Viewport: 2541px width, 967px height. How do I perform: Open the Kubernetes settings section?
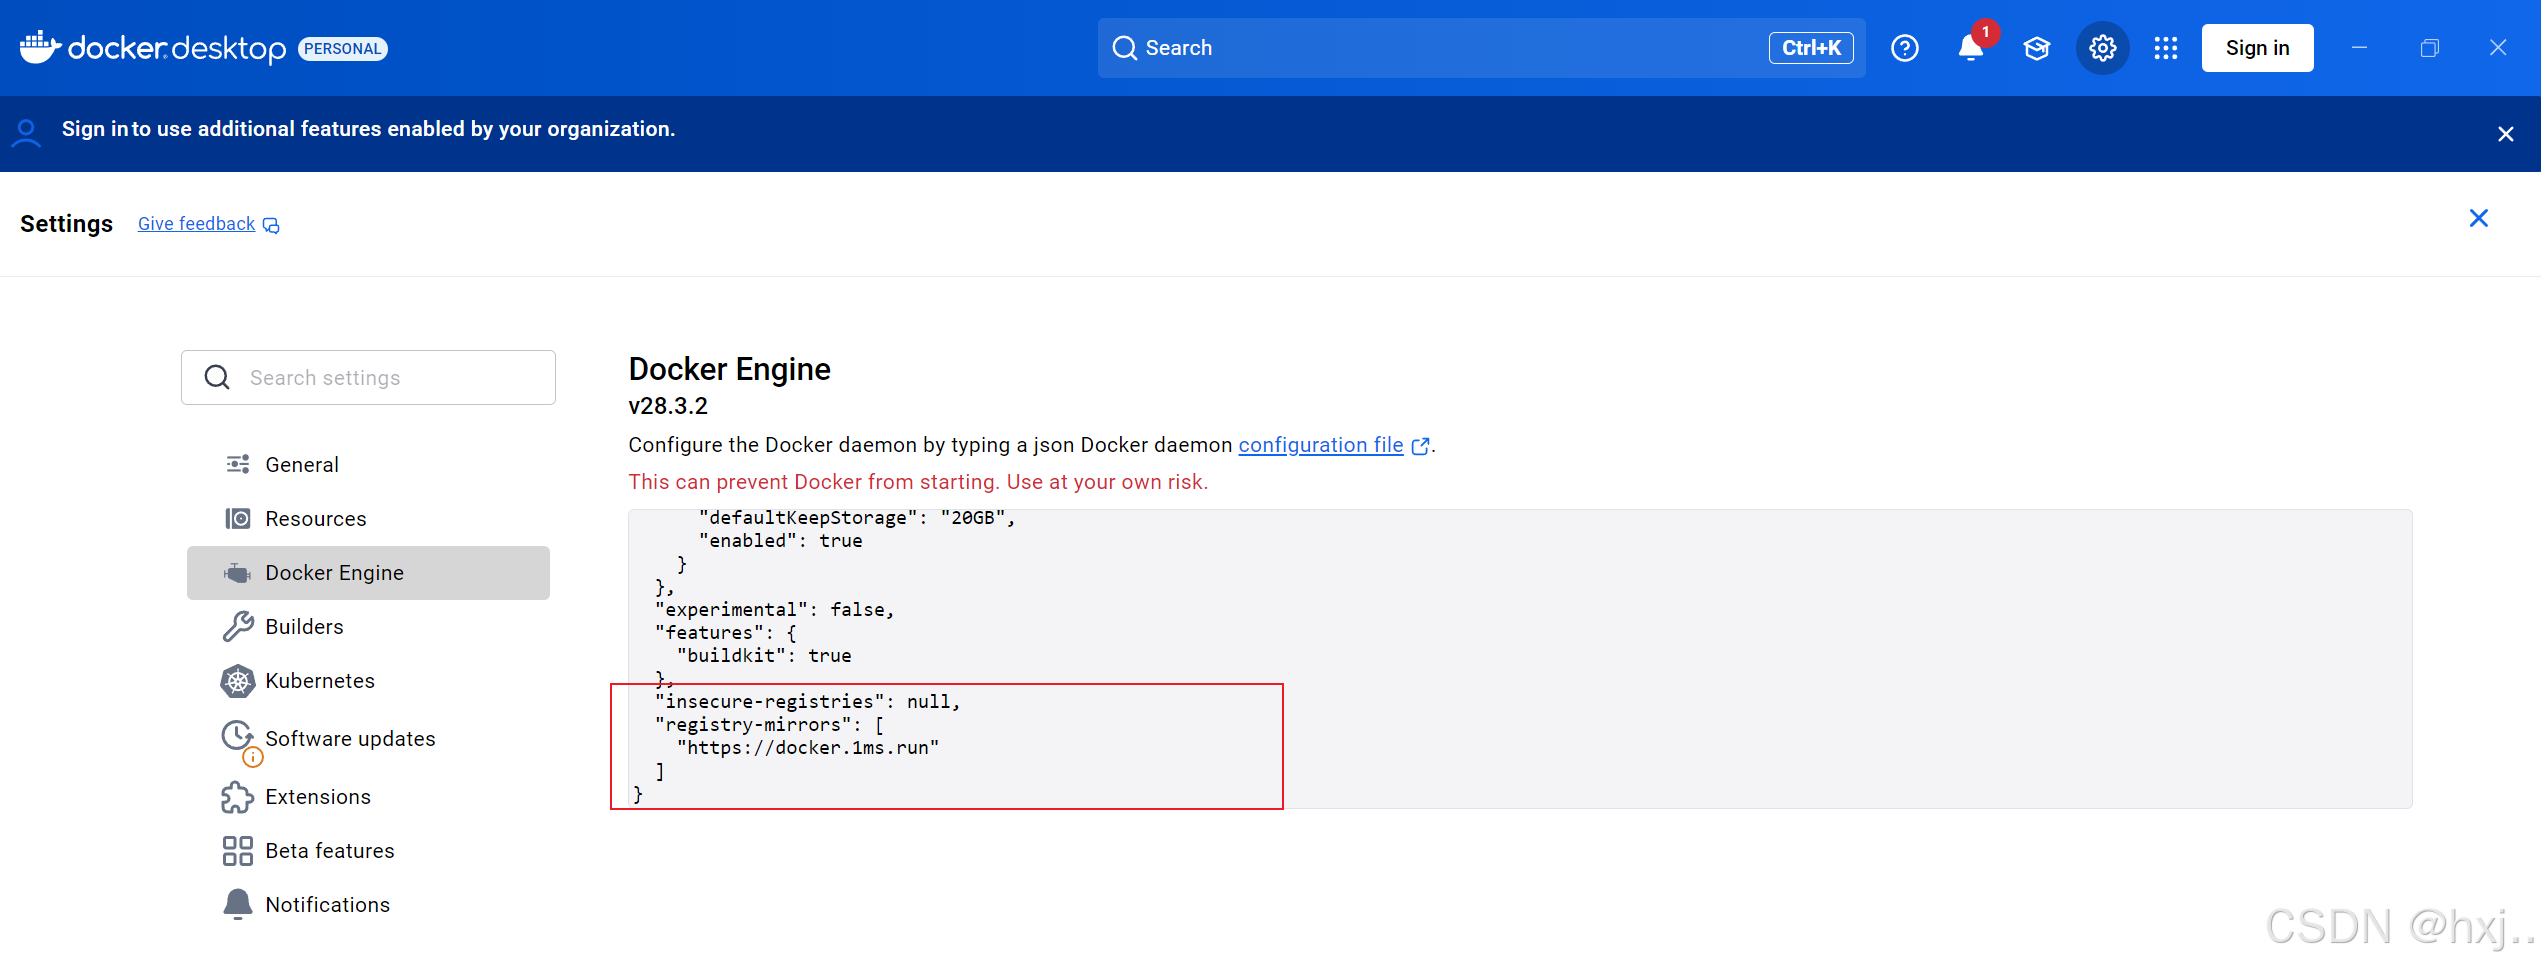coord(368,681)
